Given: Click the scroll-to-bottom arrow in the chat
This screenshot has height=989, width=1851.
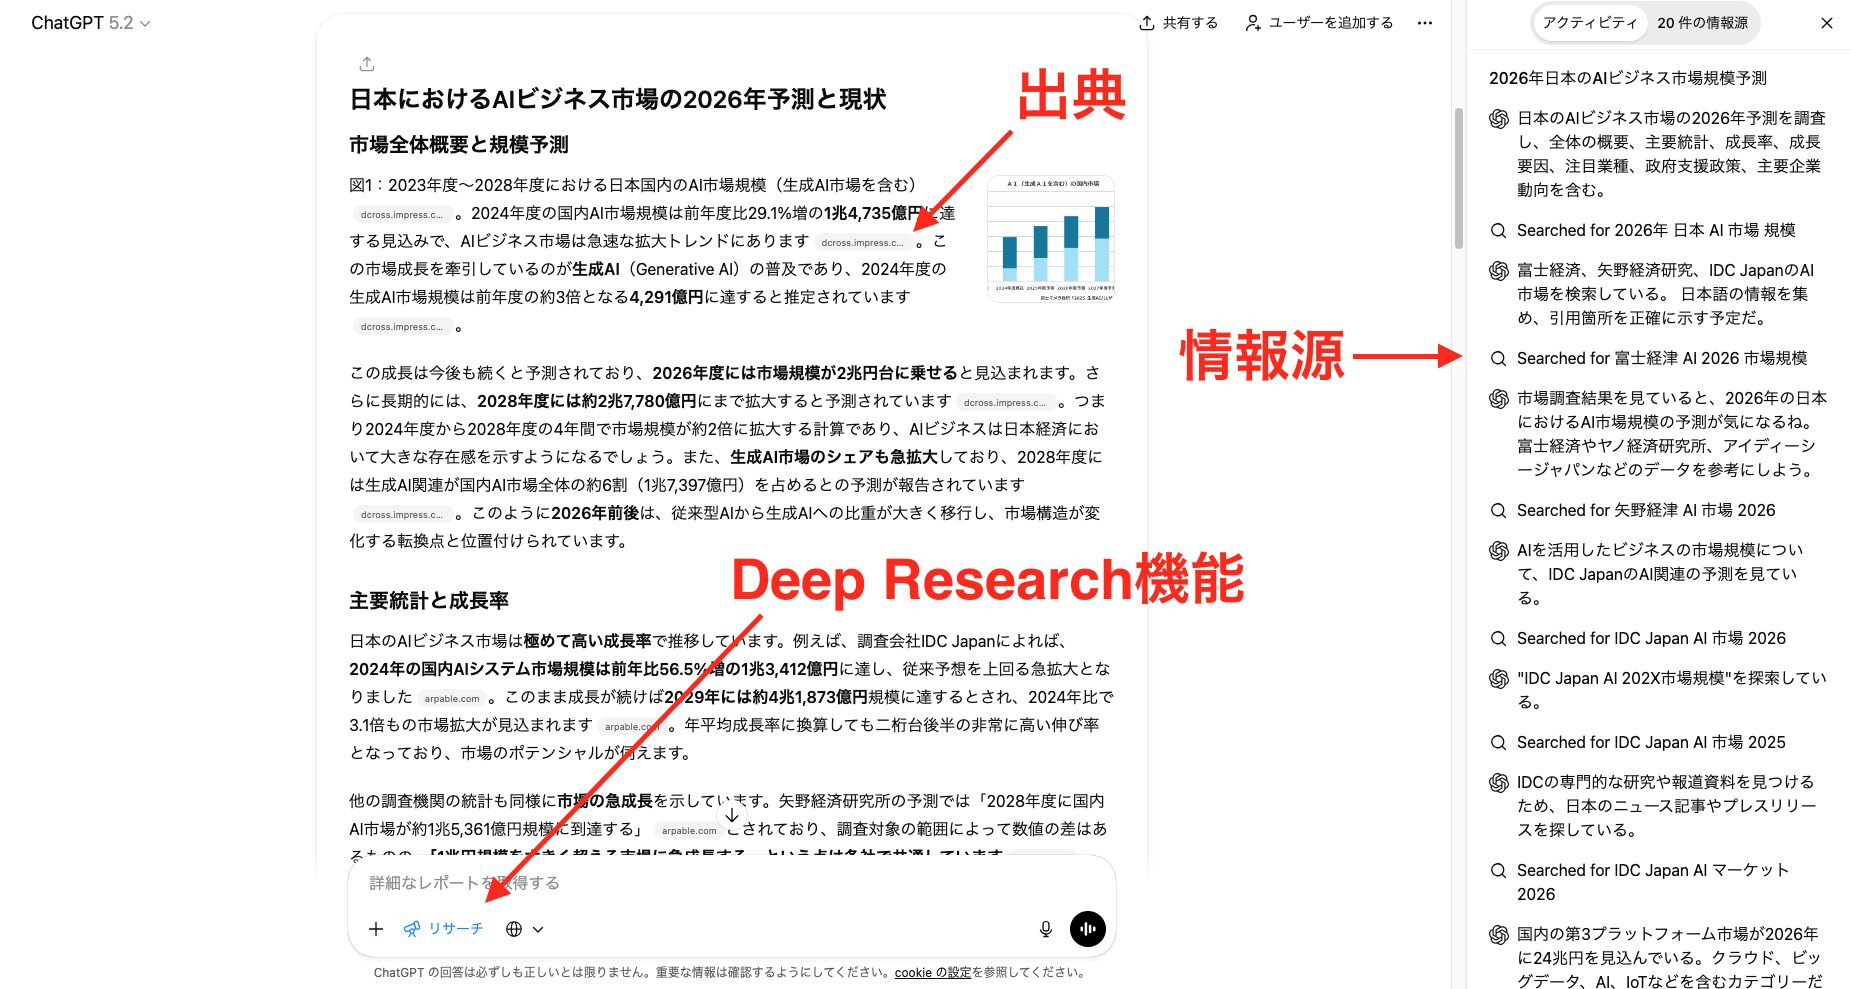Looking at the screenshot, I should [733, 816].
